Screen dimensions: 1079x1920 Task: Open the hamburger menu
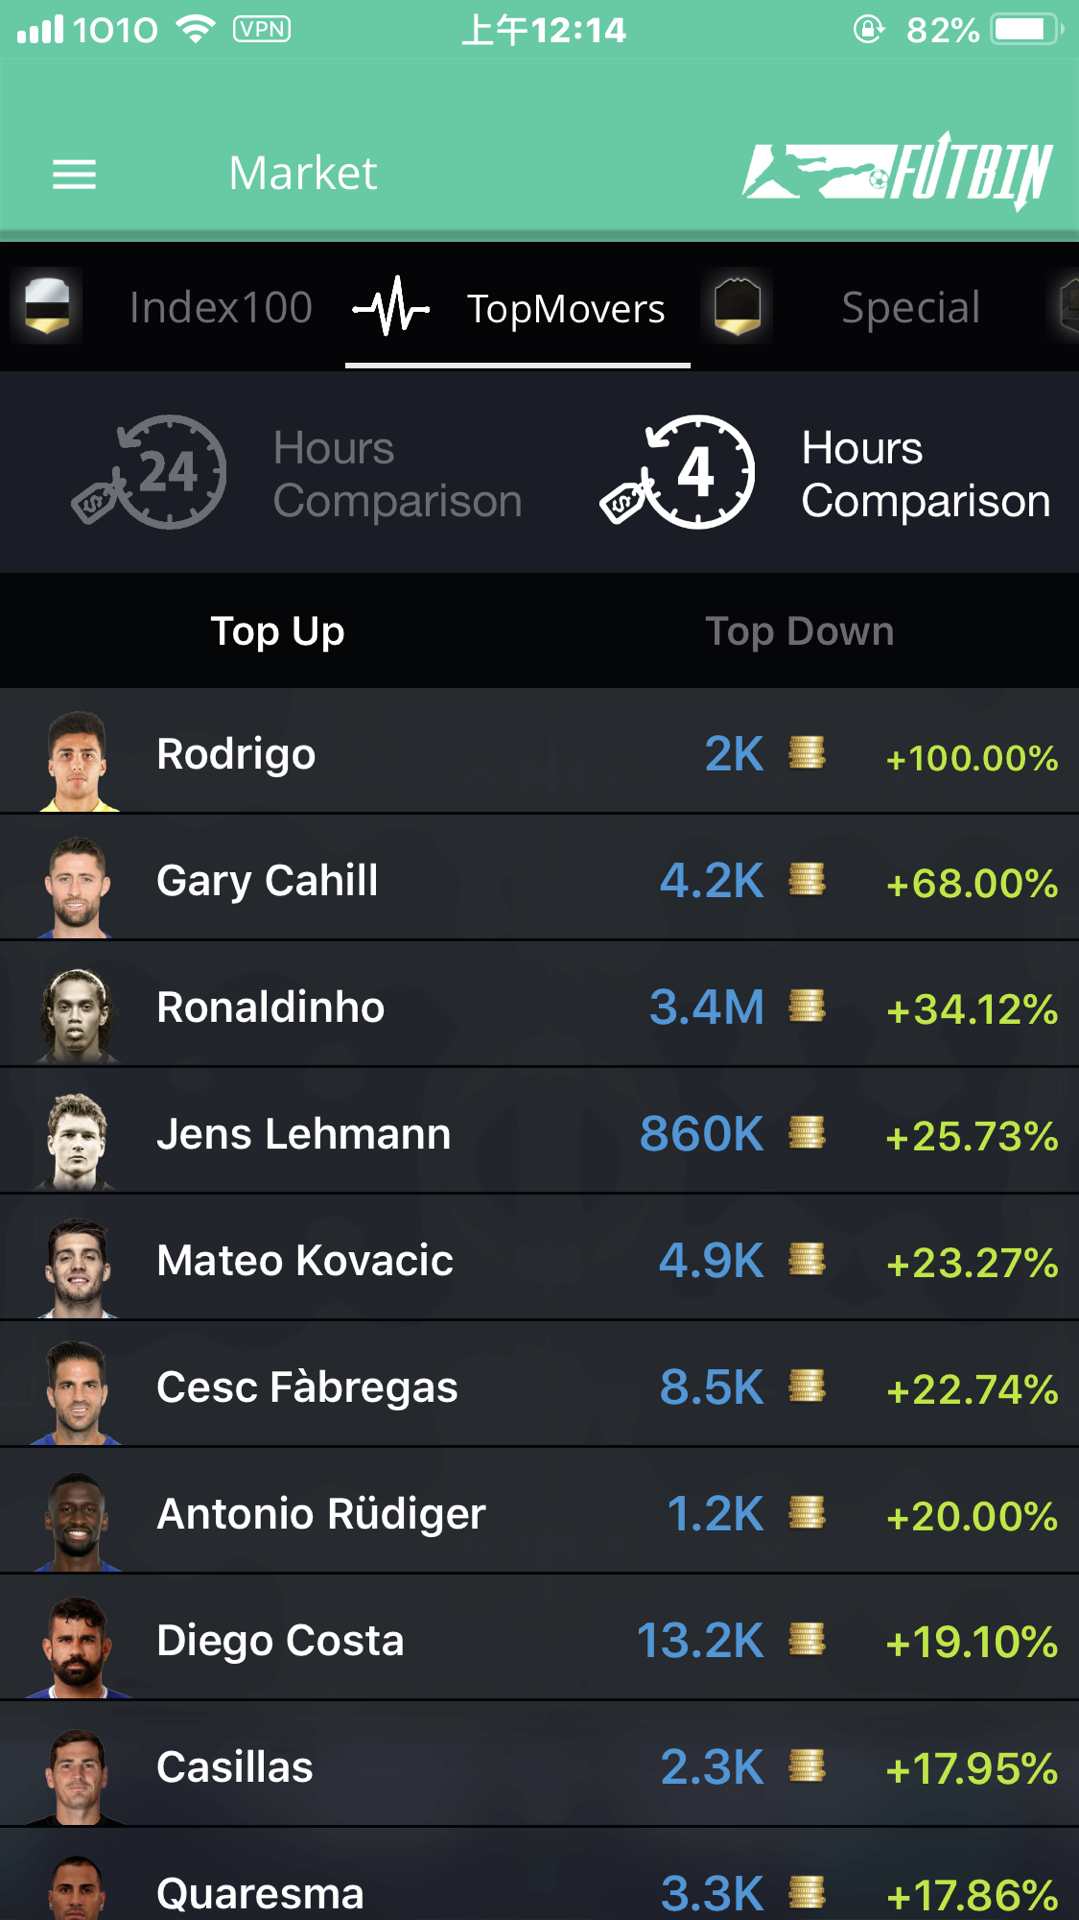pos(74,174)
